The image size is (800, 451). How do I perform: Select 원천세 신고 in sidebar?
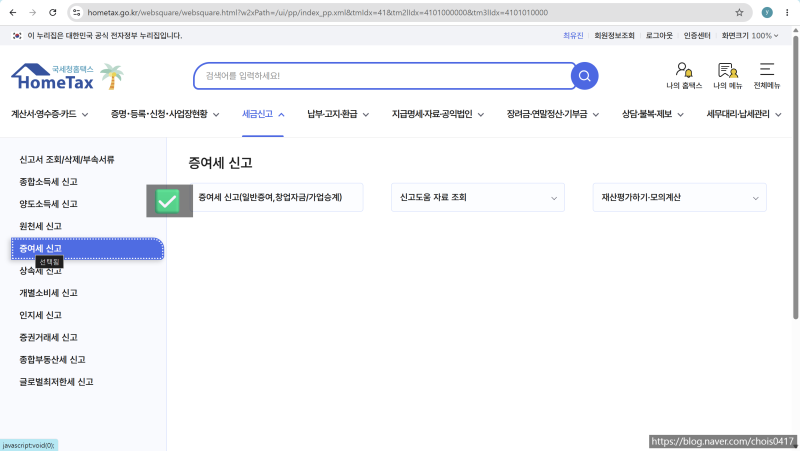[x=40, y=226]
